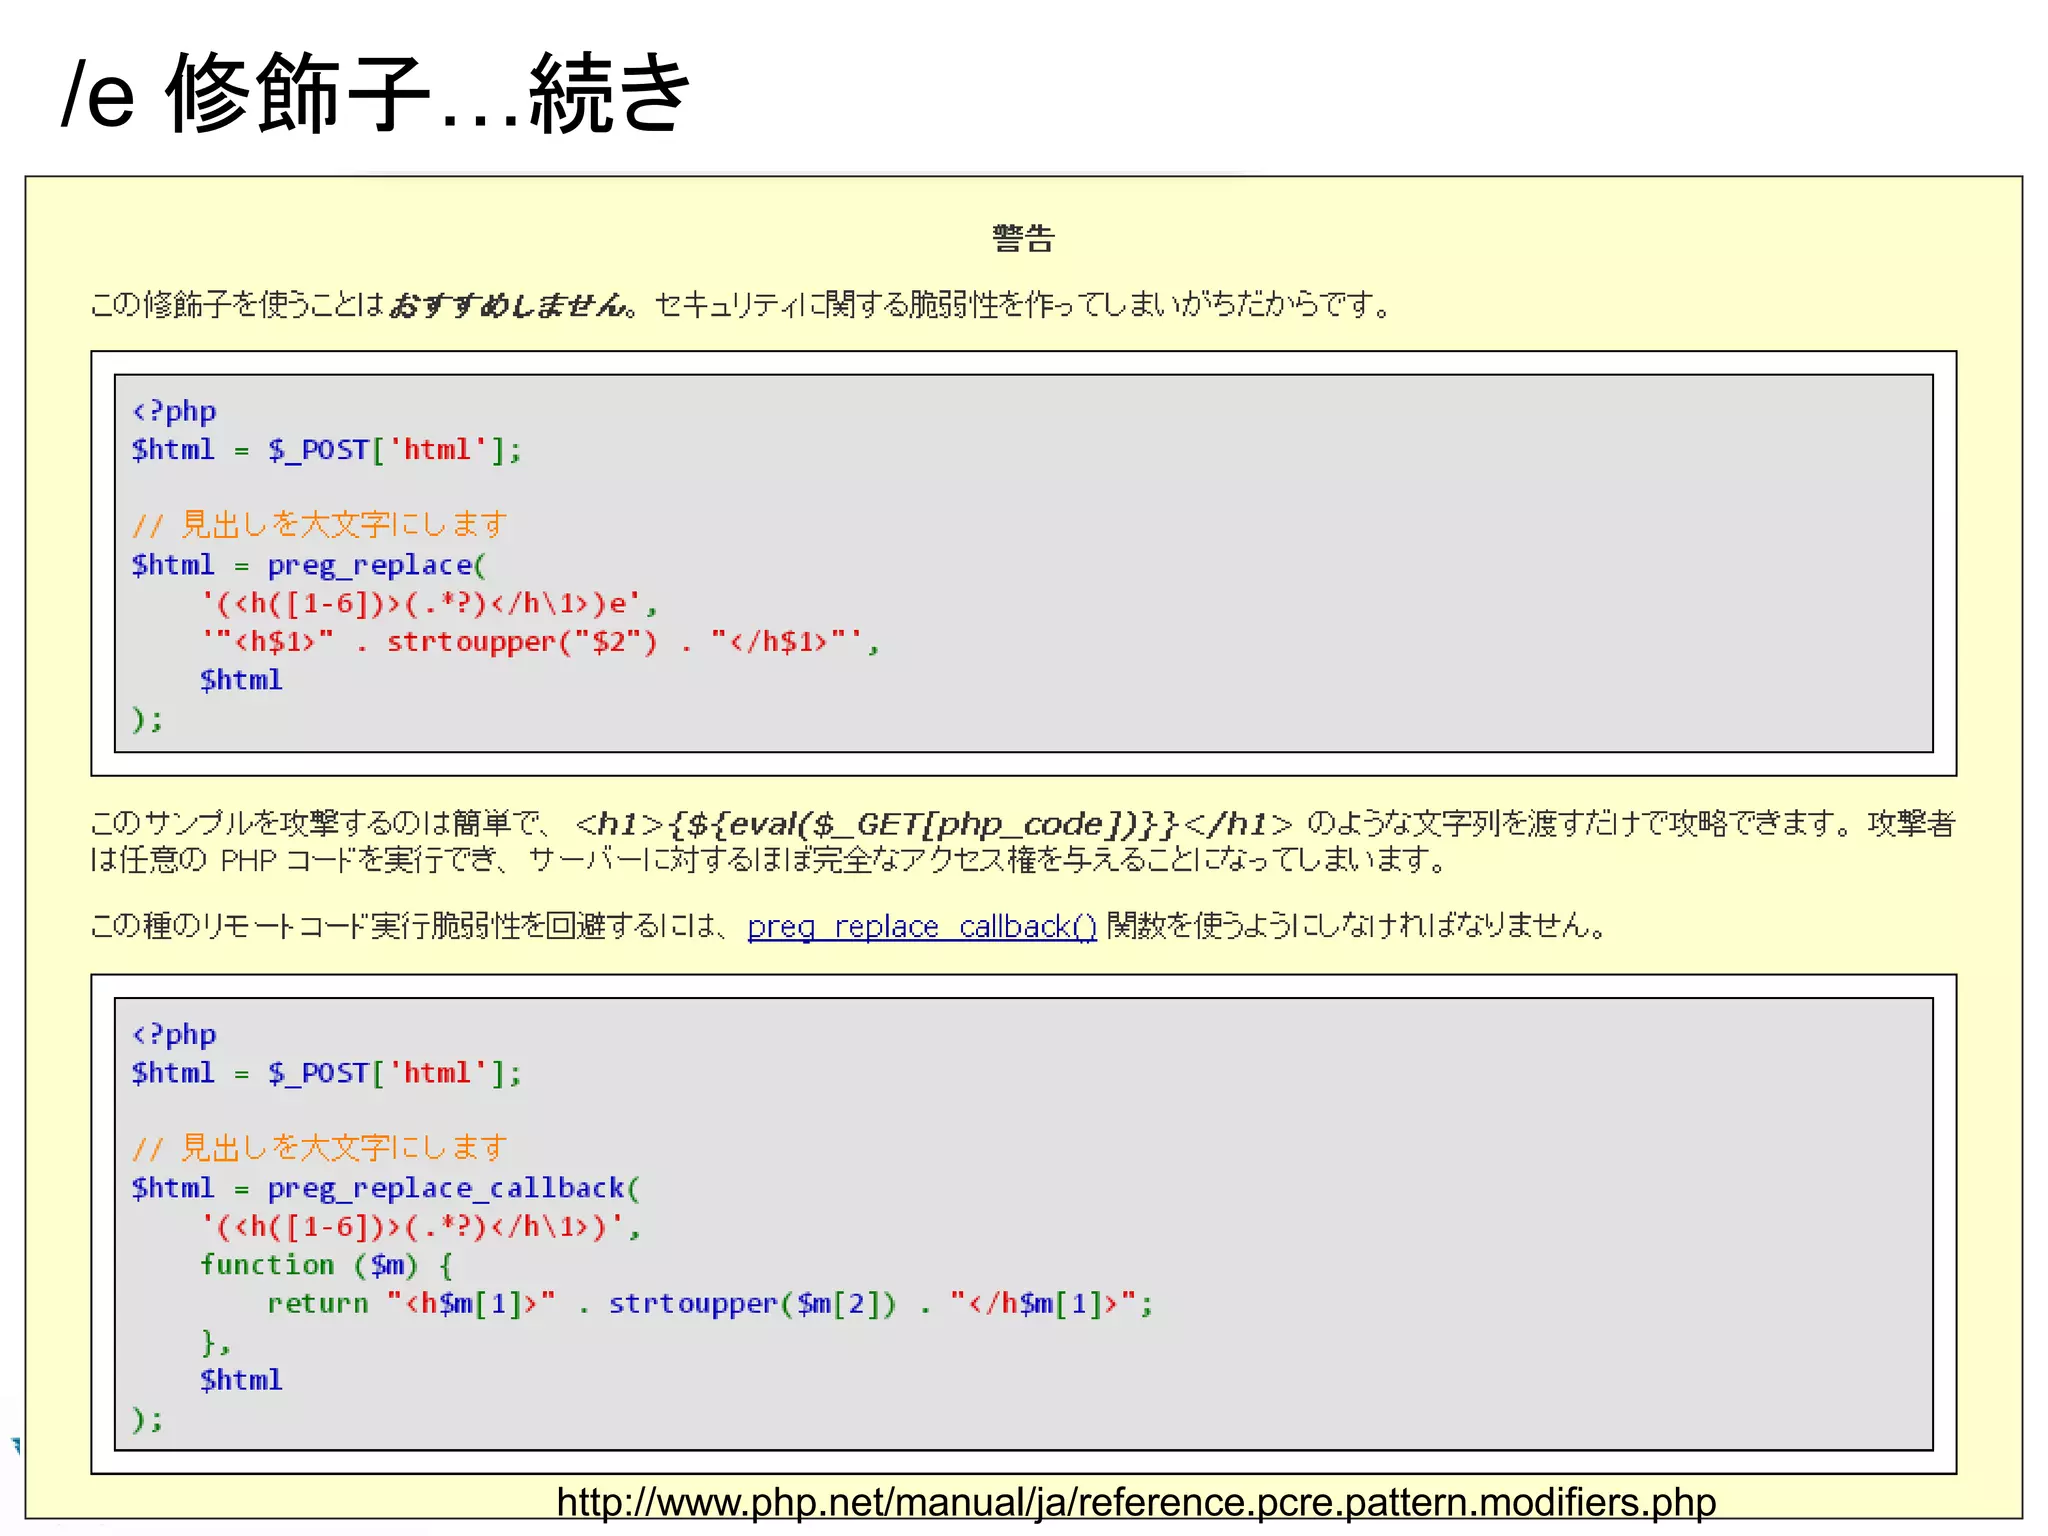Click the 'function ($m) {' line
The width and height of the screenshot is (2048, 1536).
pos(327,1265)
